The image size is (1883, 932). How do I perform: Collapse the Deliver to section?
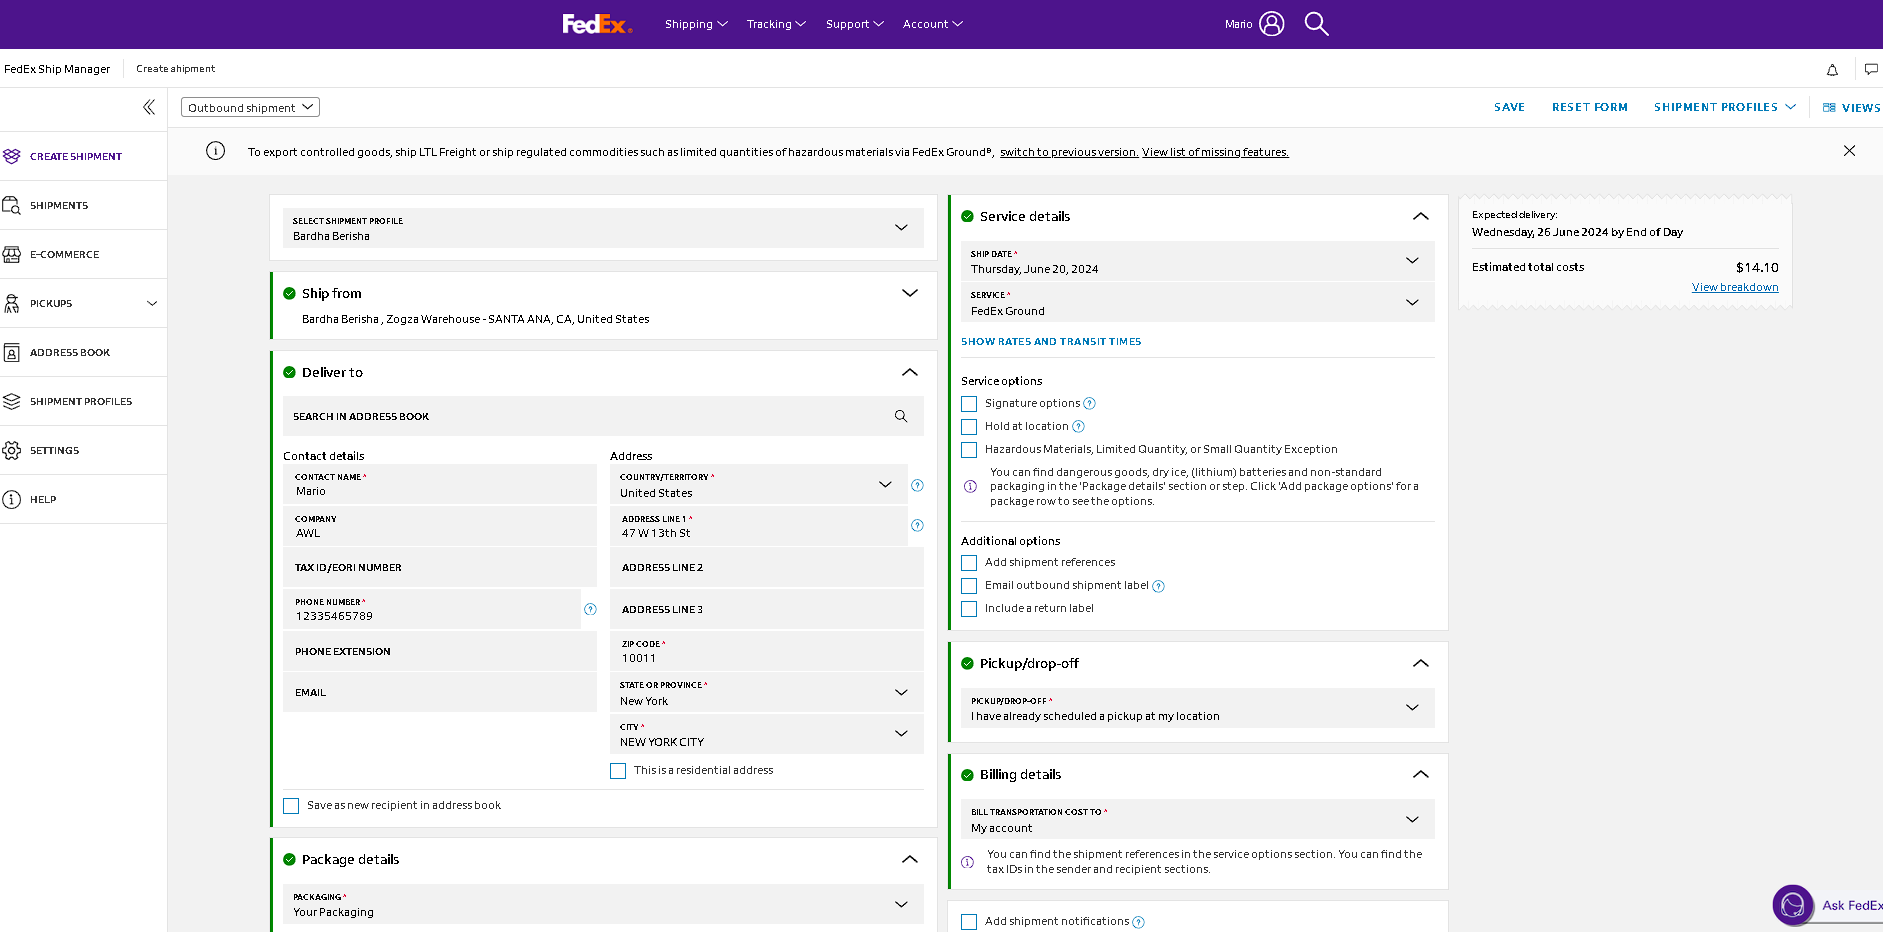(x=909, y=372)
